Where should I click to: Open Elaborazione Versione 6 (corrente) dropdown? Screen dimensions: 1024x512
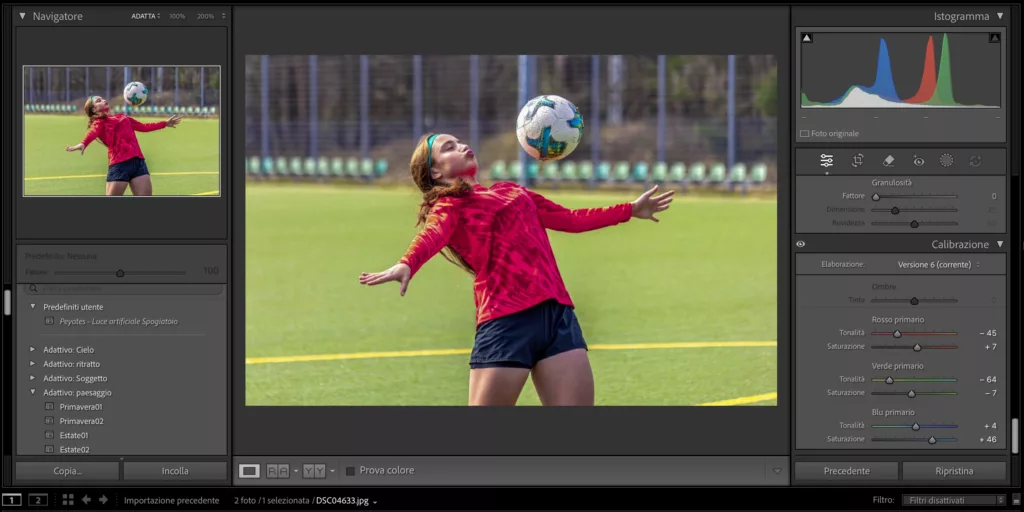tap(939, 264)
